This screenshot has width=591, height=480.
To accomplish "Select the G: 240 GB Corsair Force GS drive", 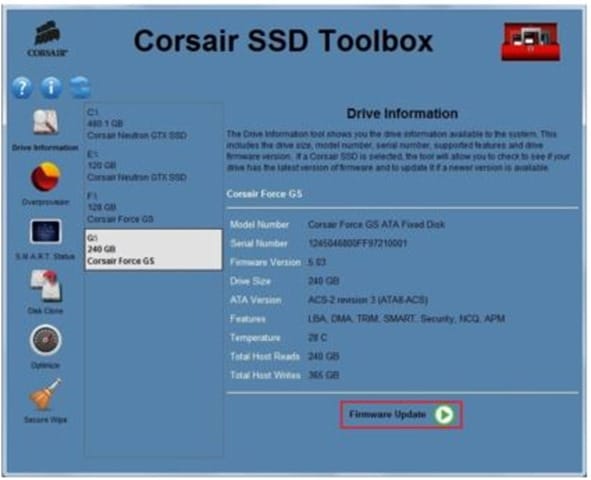I will (153, 249).
